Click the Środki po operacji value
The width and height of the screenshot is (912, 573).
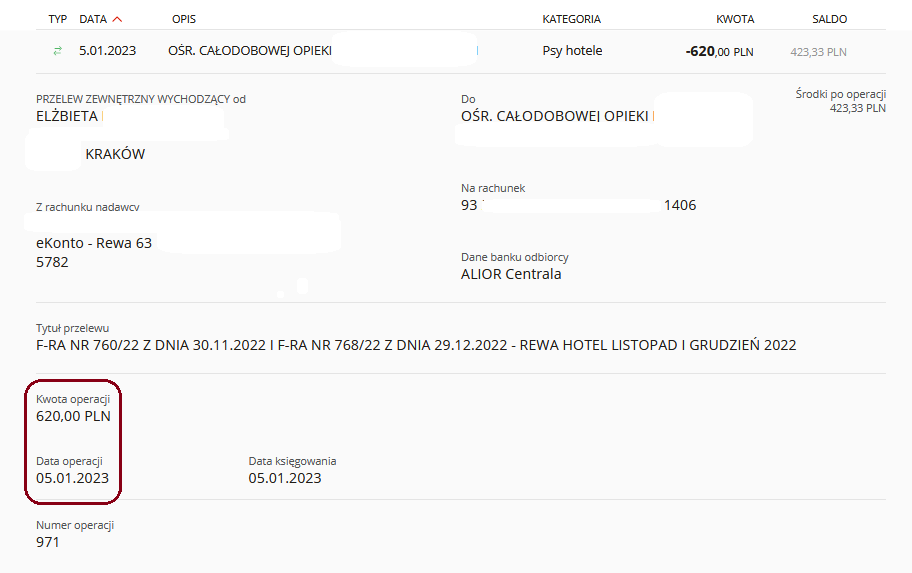click(x=857, y=108)
